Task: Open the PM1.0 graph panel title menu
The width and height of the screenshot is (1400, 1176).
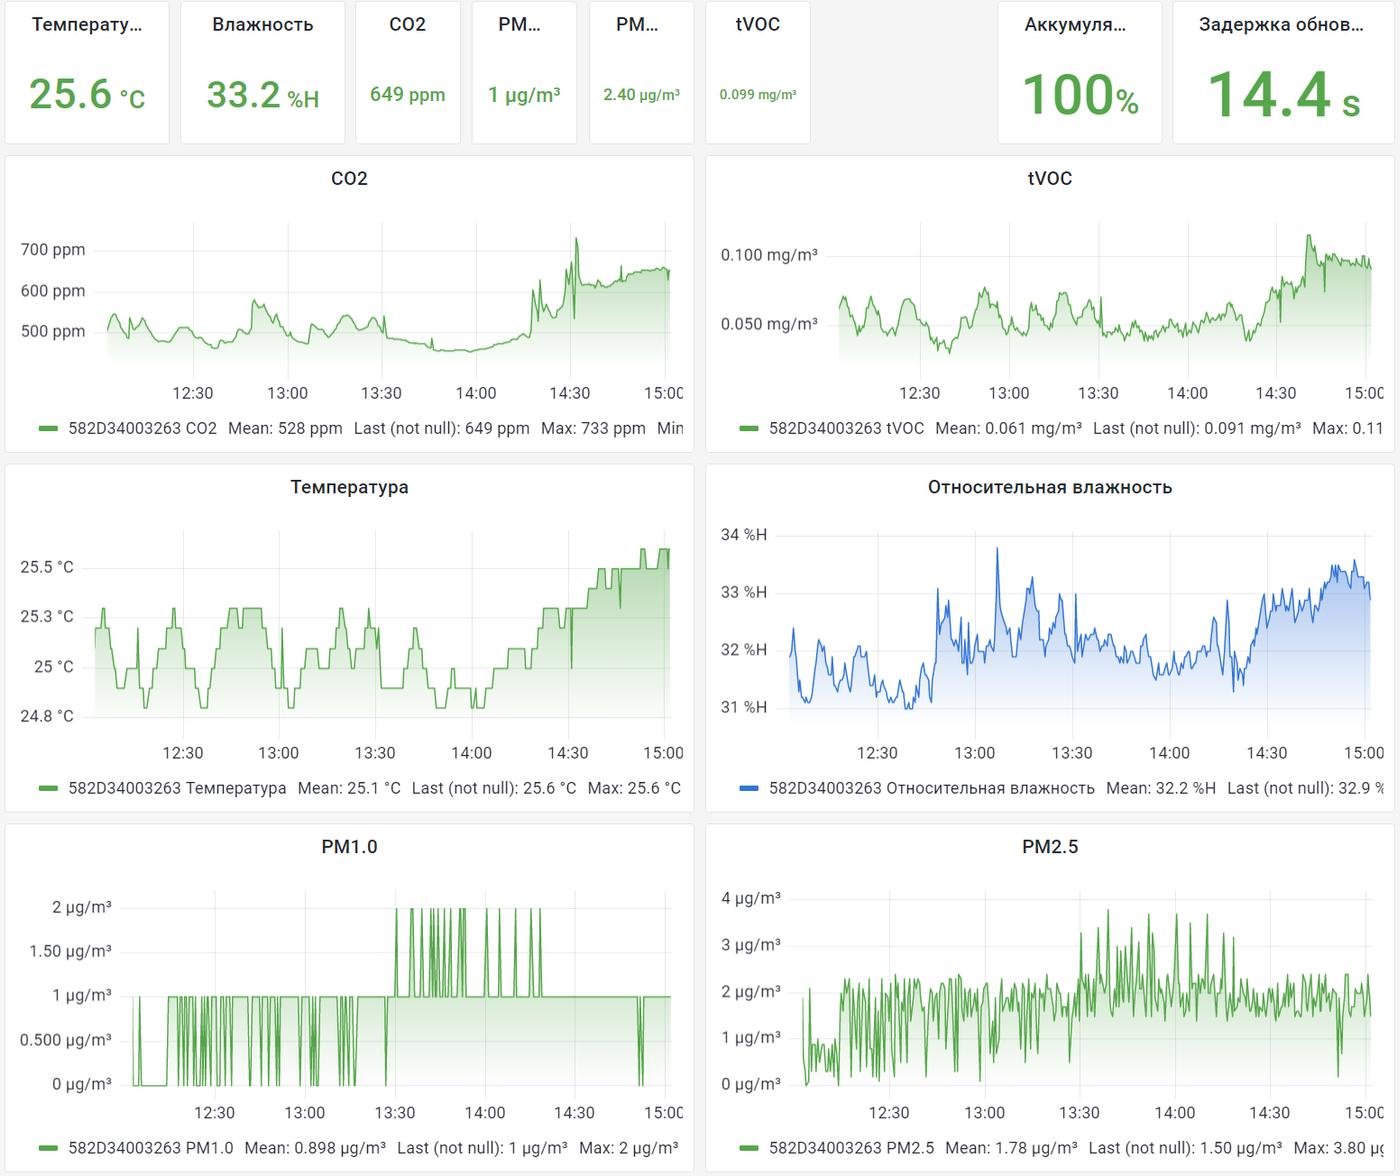Action: pos(349,847)
